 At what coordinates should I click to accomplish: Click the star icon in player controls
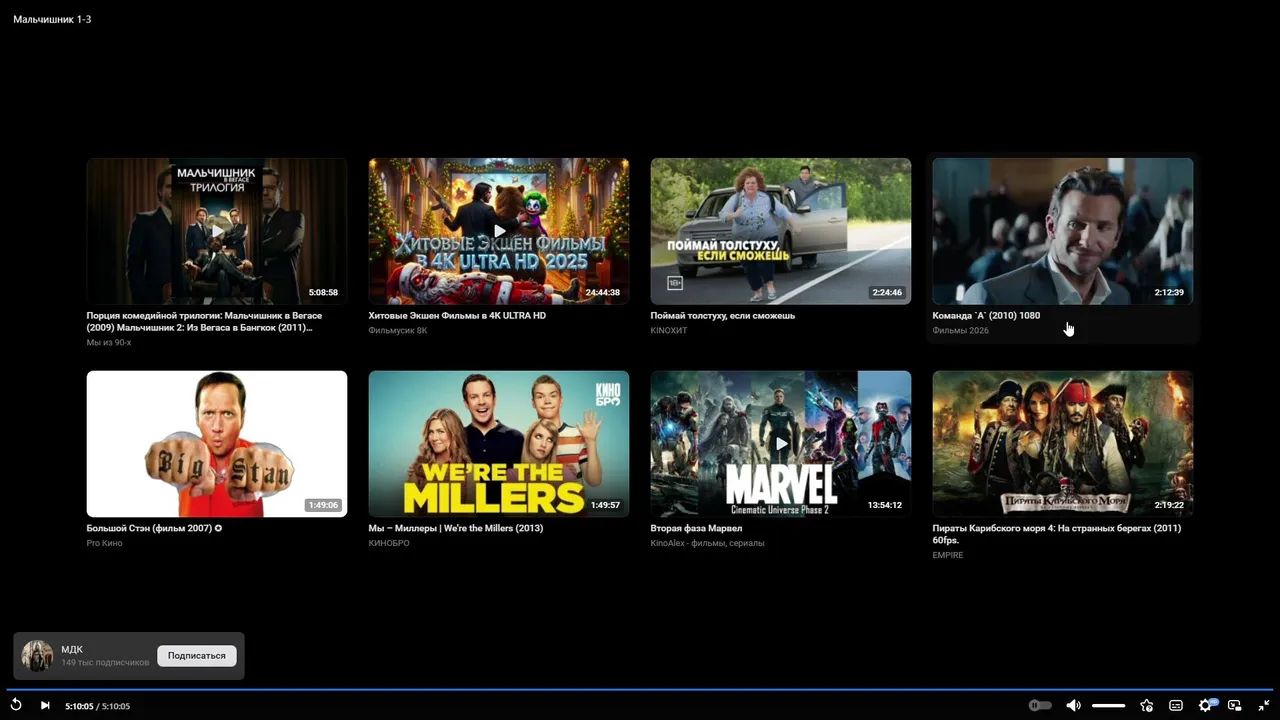(x=1147, y=705)
